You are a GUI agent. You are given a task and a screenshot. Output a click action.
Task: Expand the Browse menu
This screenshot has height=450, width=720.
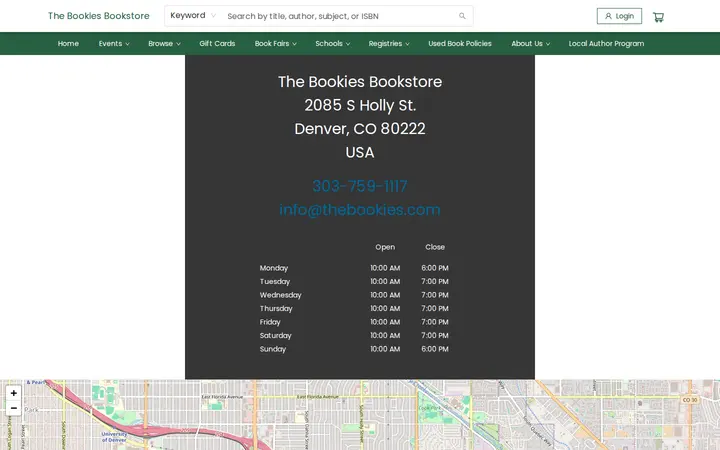[164, 44]
